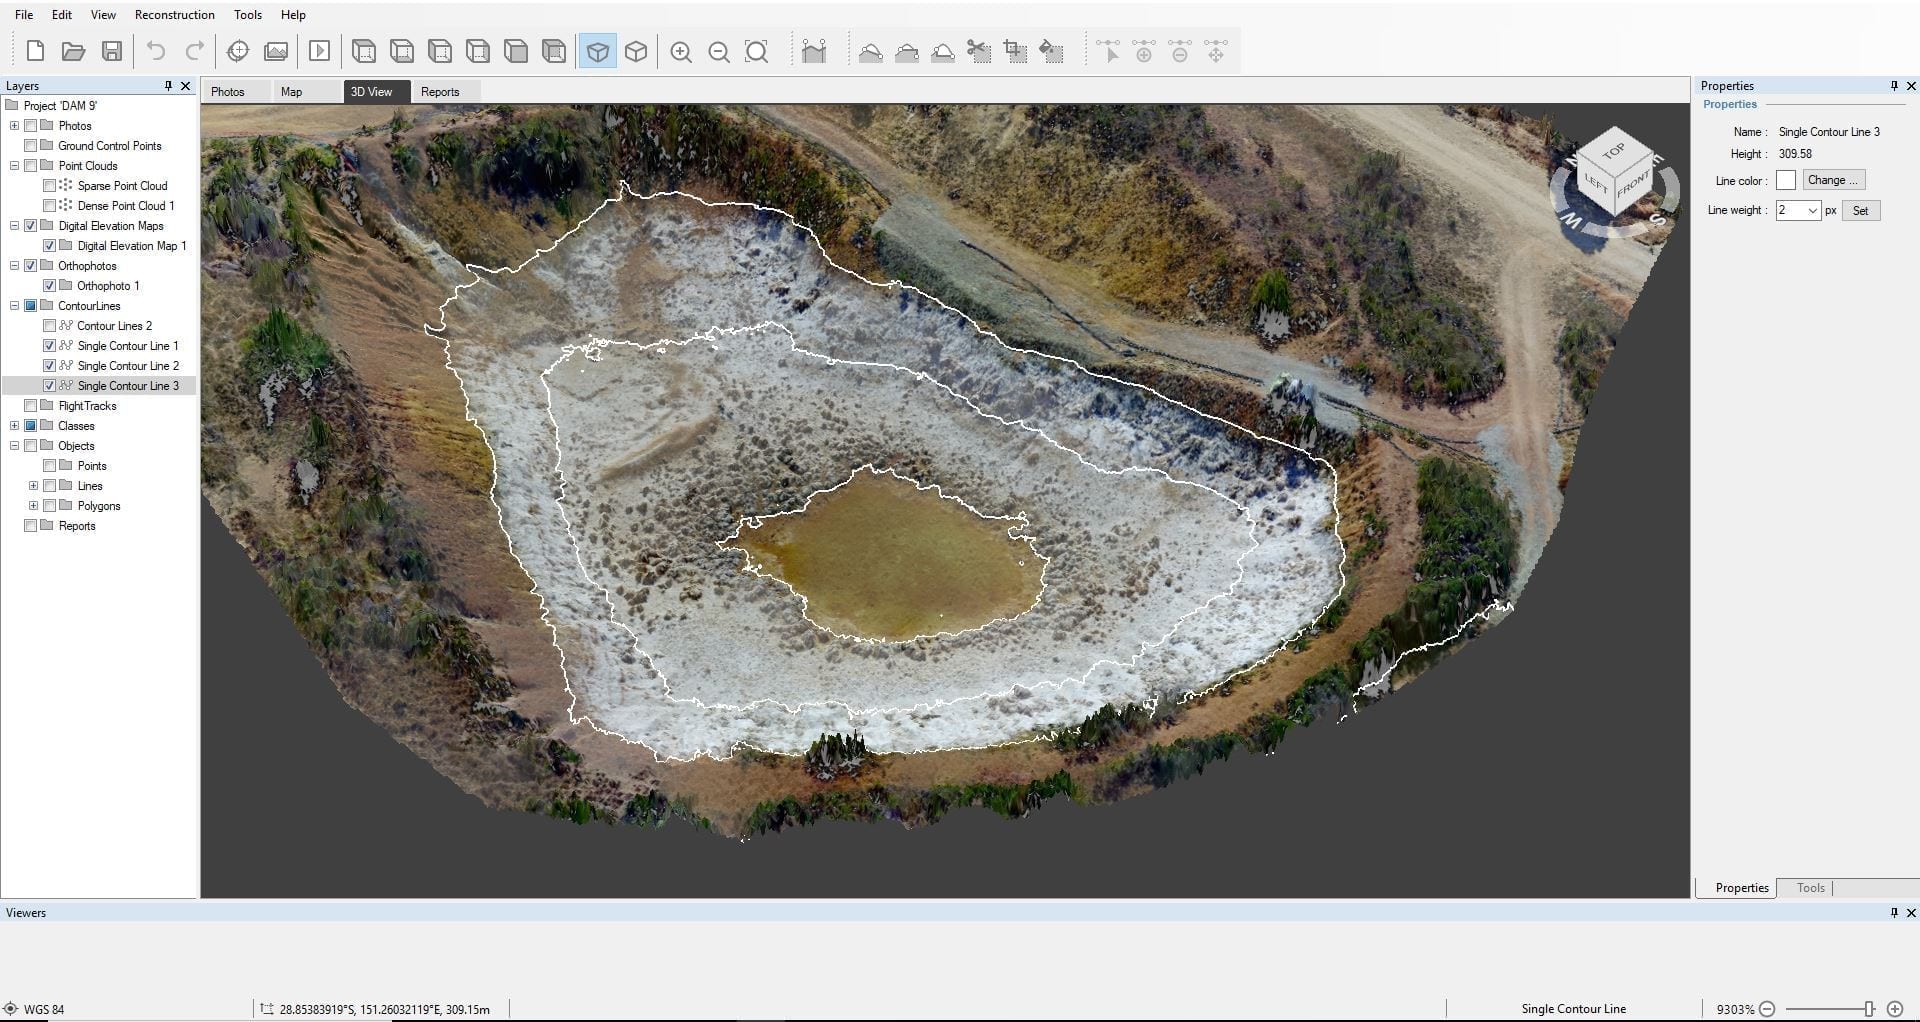Open the File menu

(24, 15)
